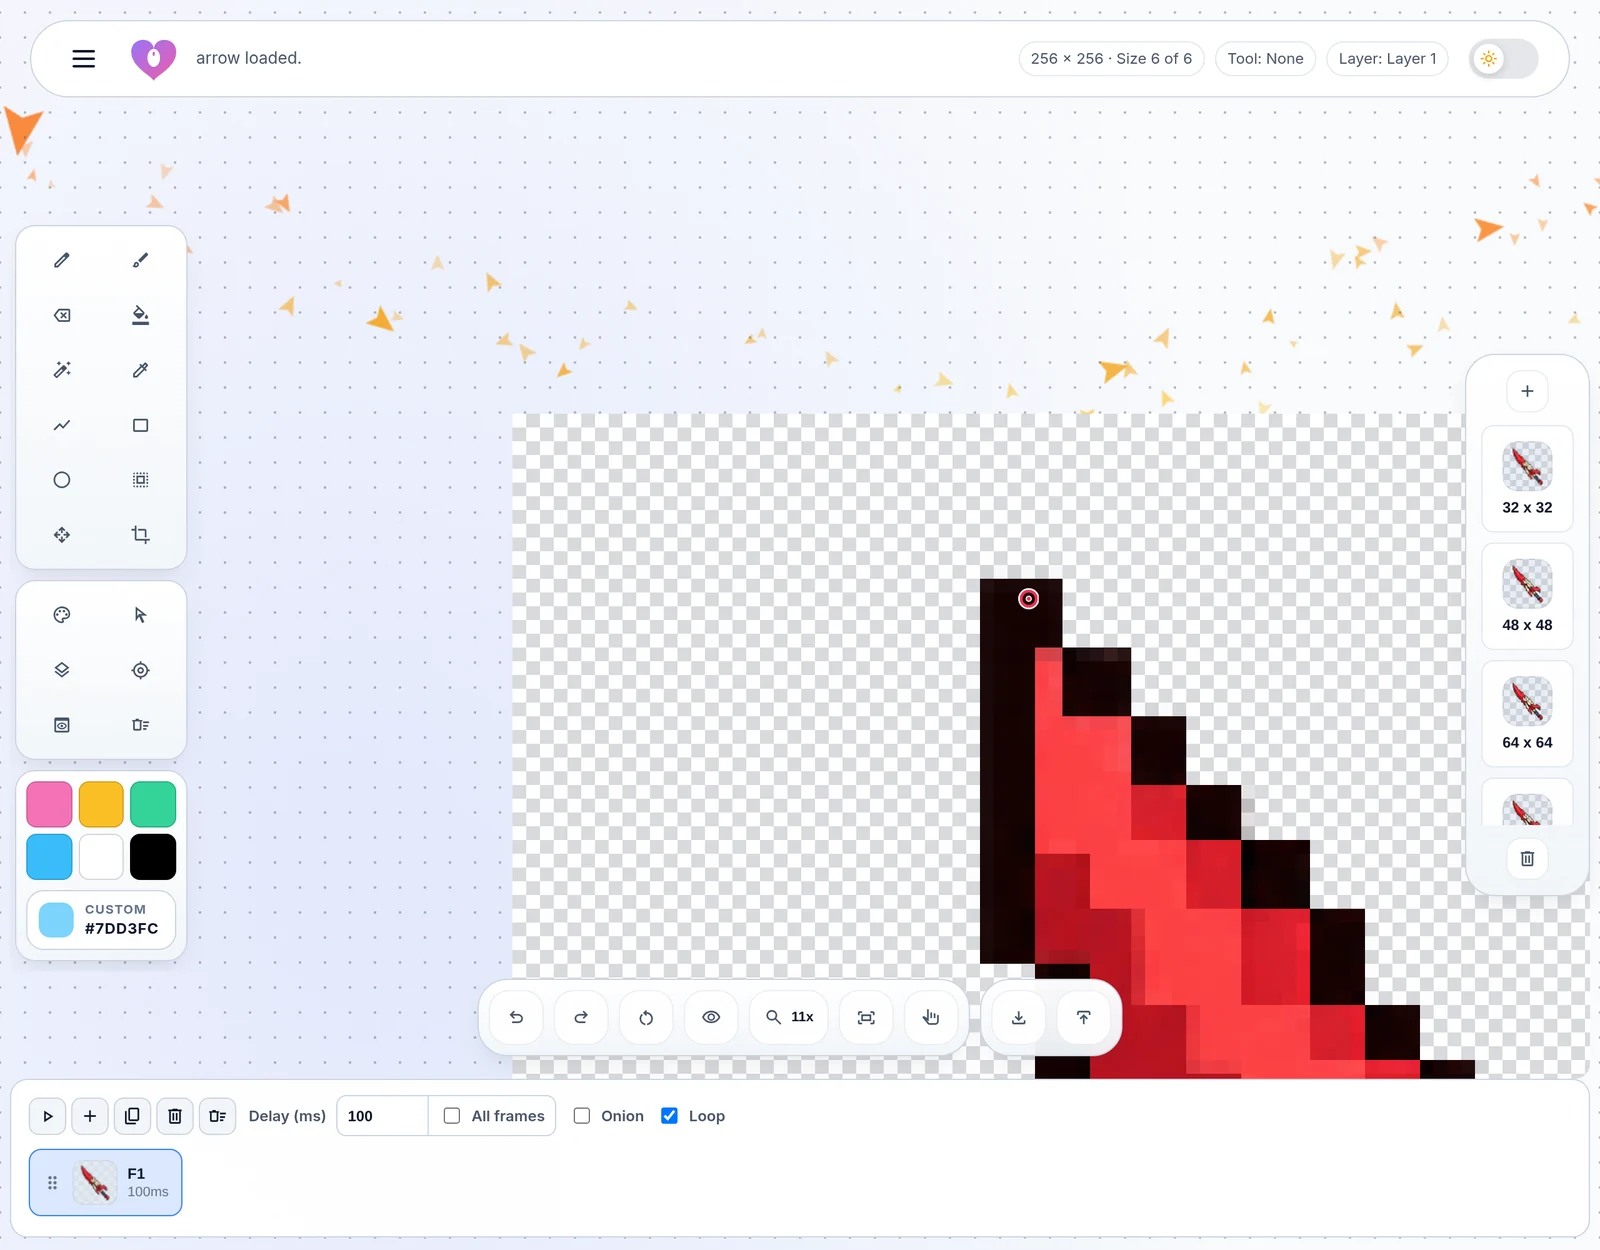Click the upload export icon
The height and width of the screenshot is (1250, 1600).
point(1083,1017)
